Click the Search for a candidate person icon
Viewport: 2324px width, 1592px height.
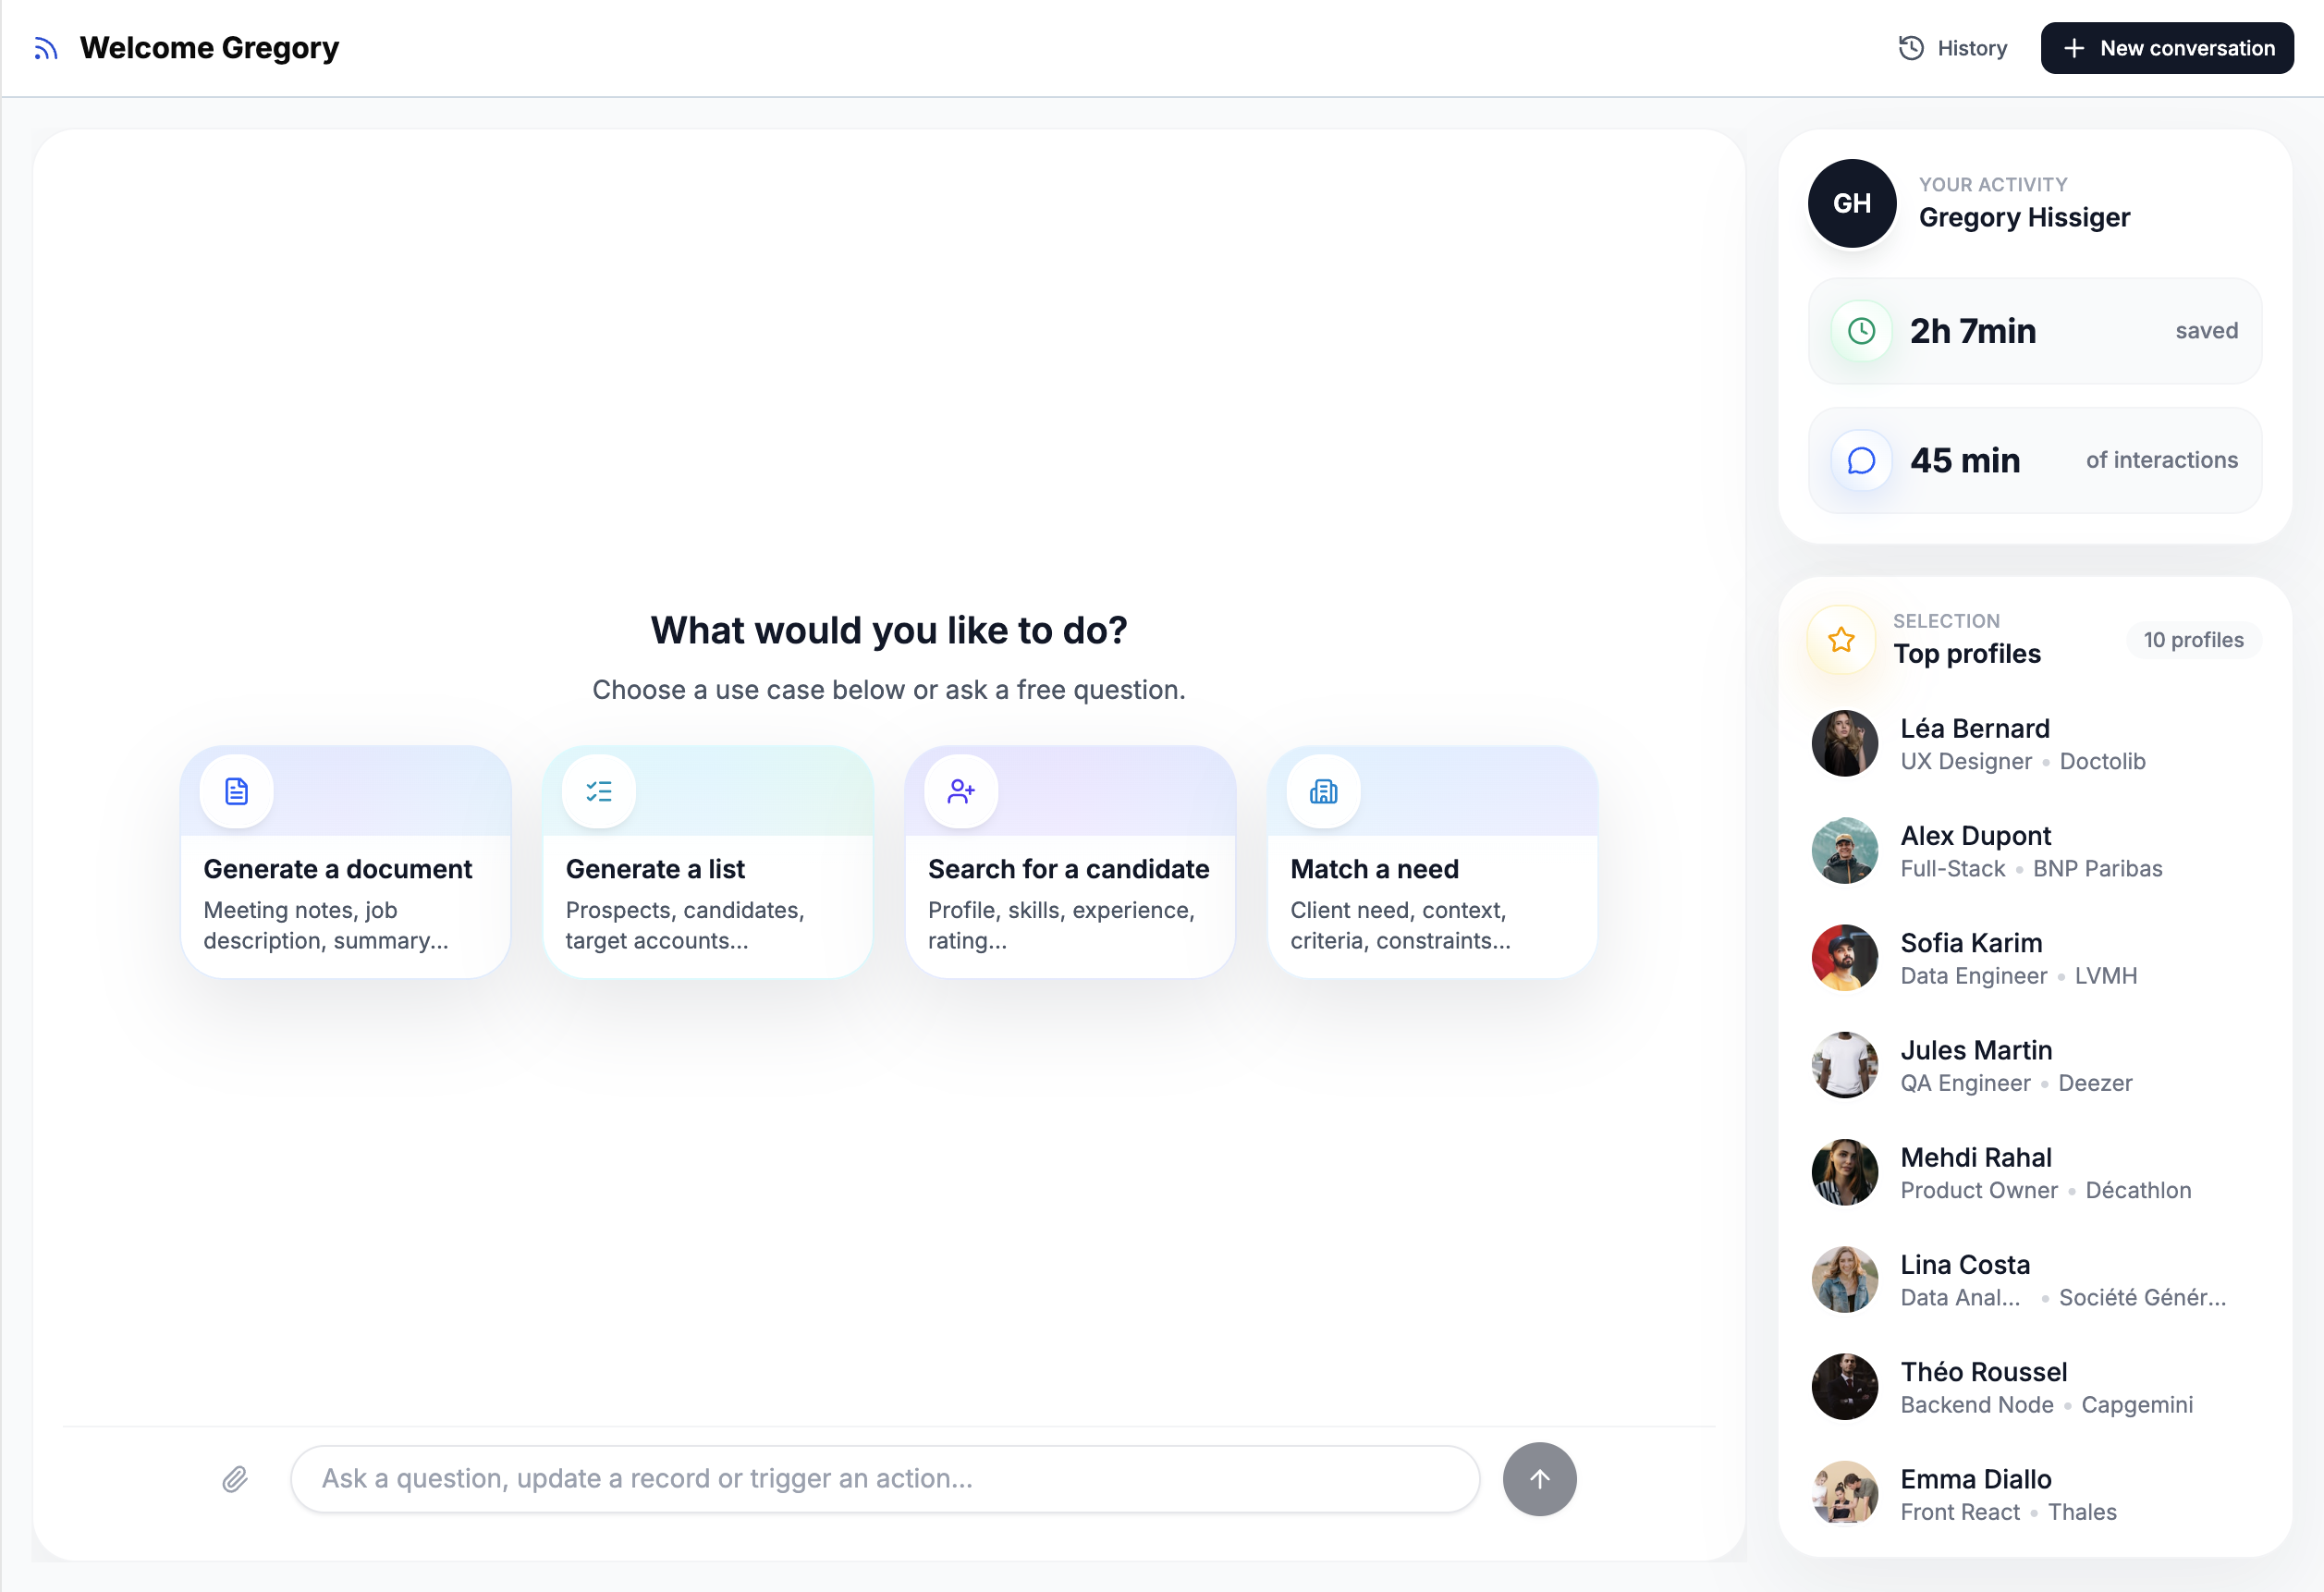961,792
